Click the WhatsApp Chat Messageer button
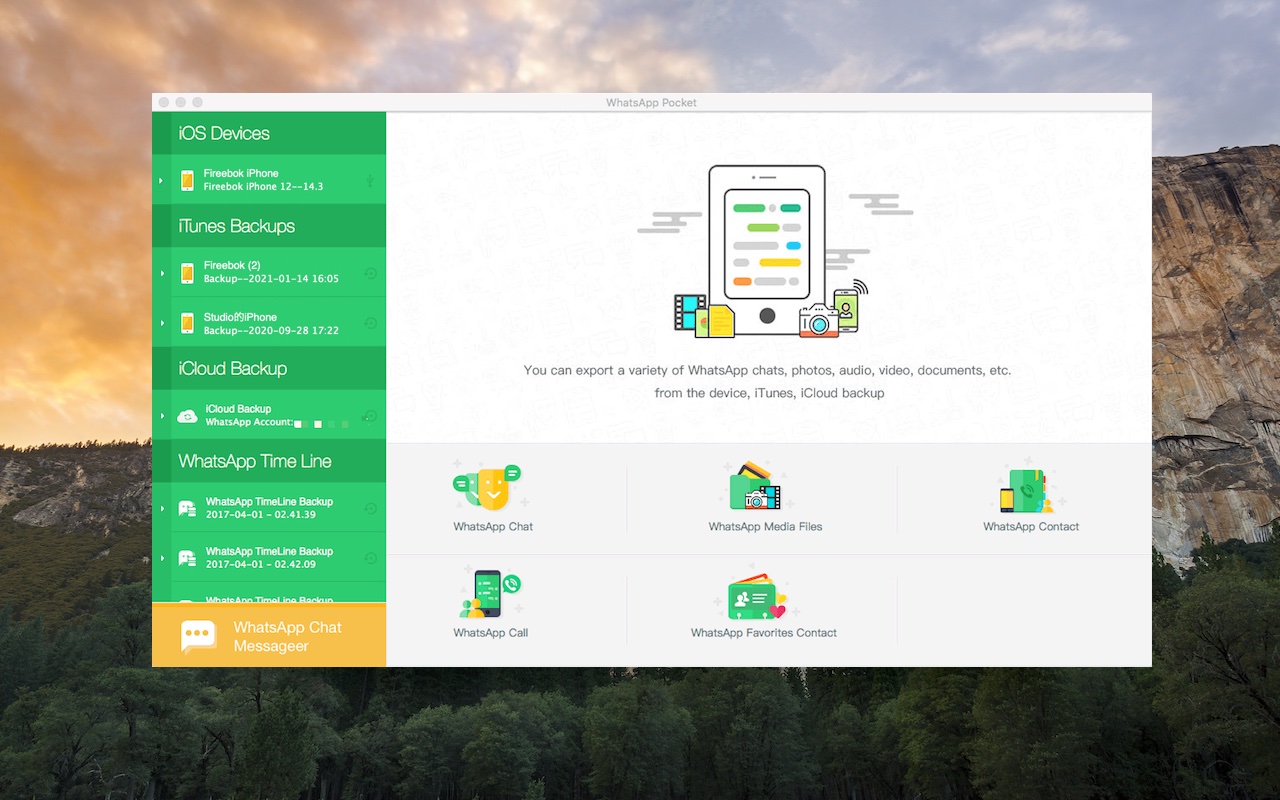1280x800 pixels. point(269,636)
